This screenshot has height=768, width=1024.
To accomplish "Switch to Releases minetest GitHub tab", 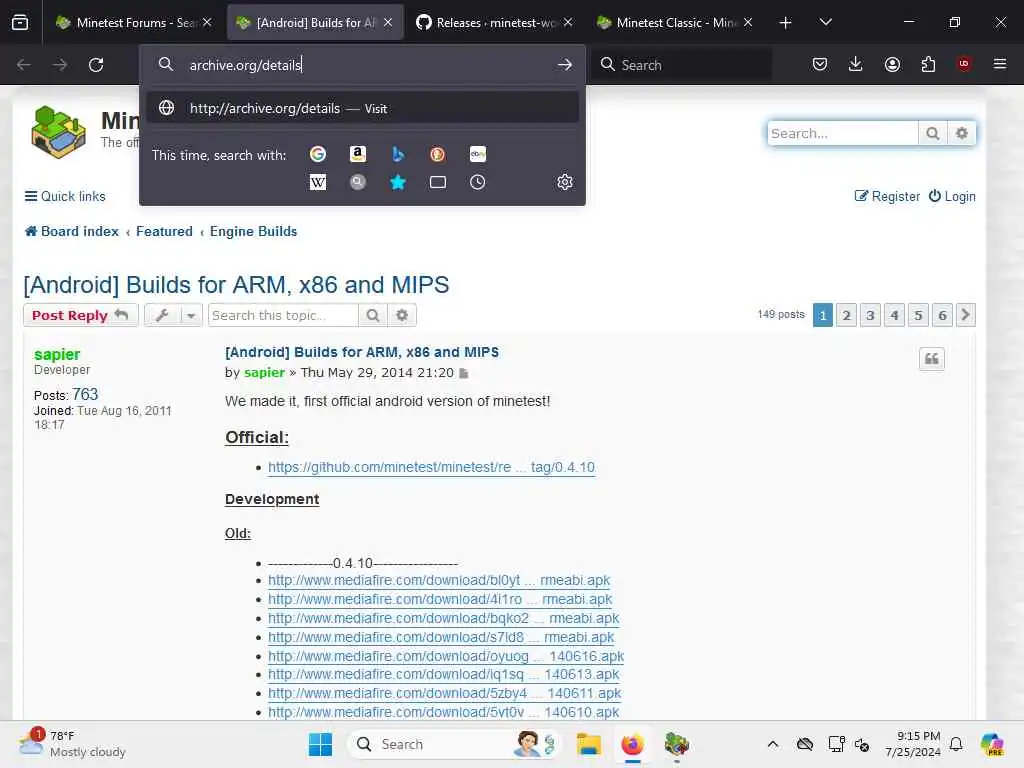I will pyautogui.click(x=494, y=22).
